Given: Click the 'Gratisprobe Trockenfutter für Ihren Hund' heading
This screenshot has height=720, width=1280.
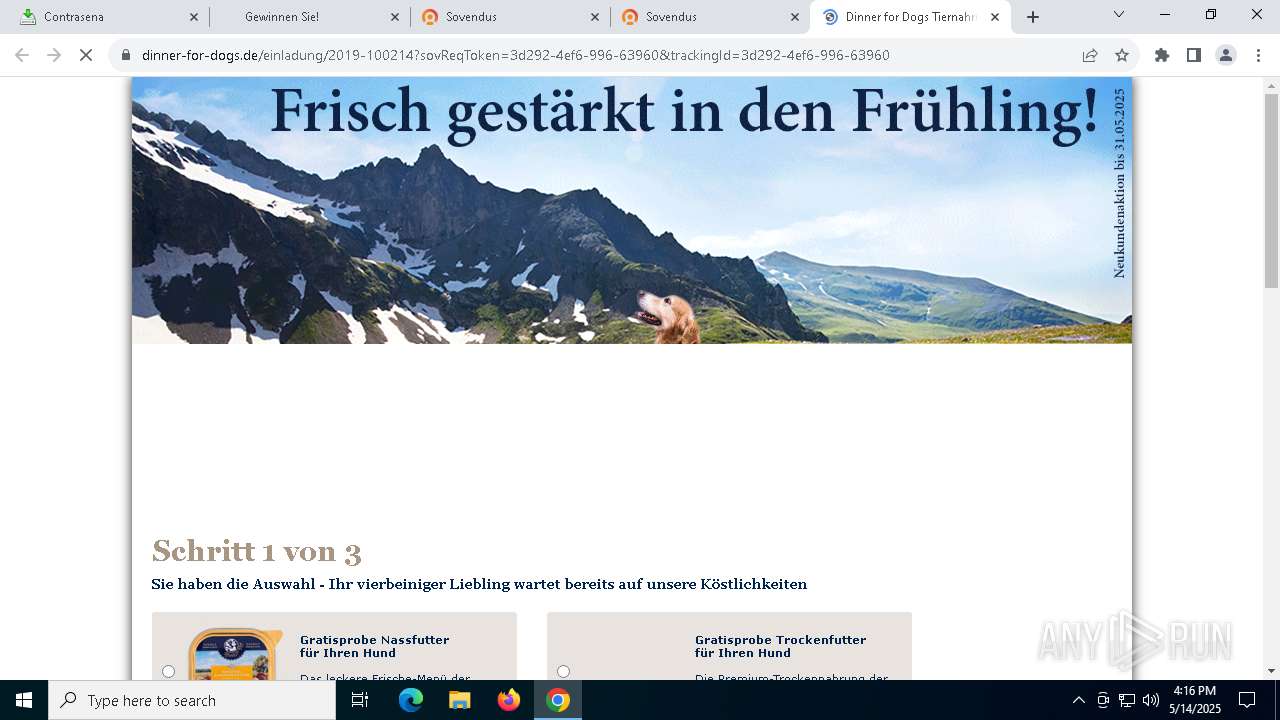Looking at the screenshot, I should click(780, 646).
